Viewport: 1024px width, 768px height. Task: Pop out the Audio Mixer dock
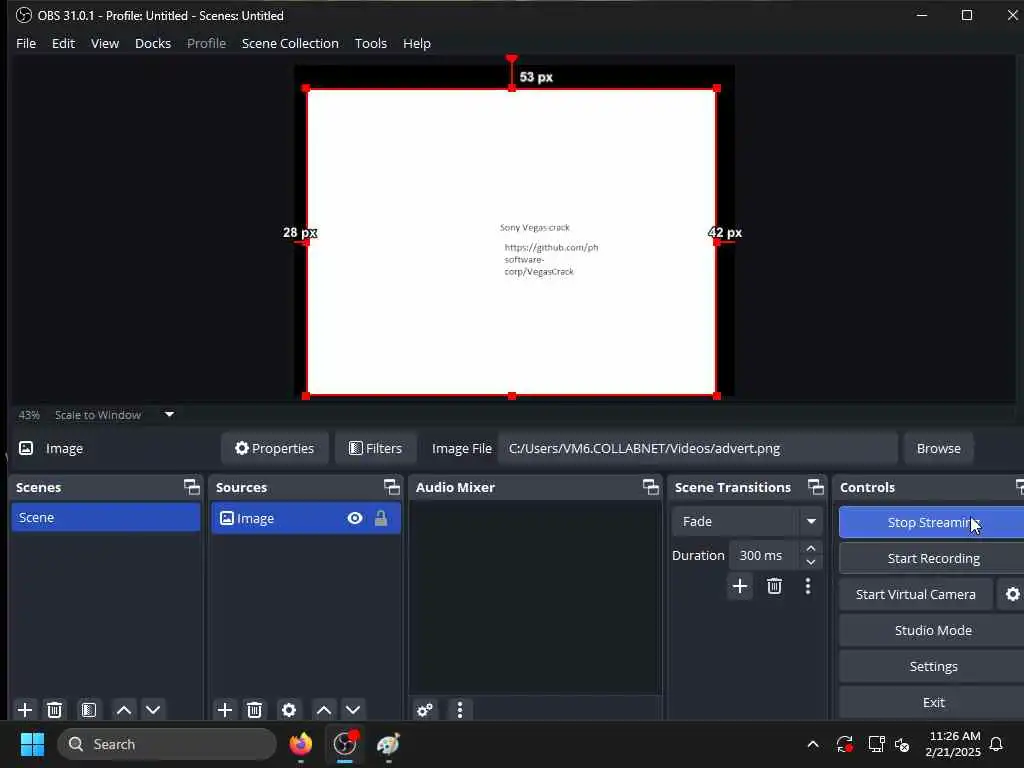[x=650, y=487]
